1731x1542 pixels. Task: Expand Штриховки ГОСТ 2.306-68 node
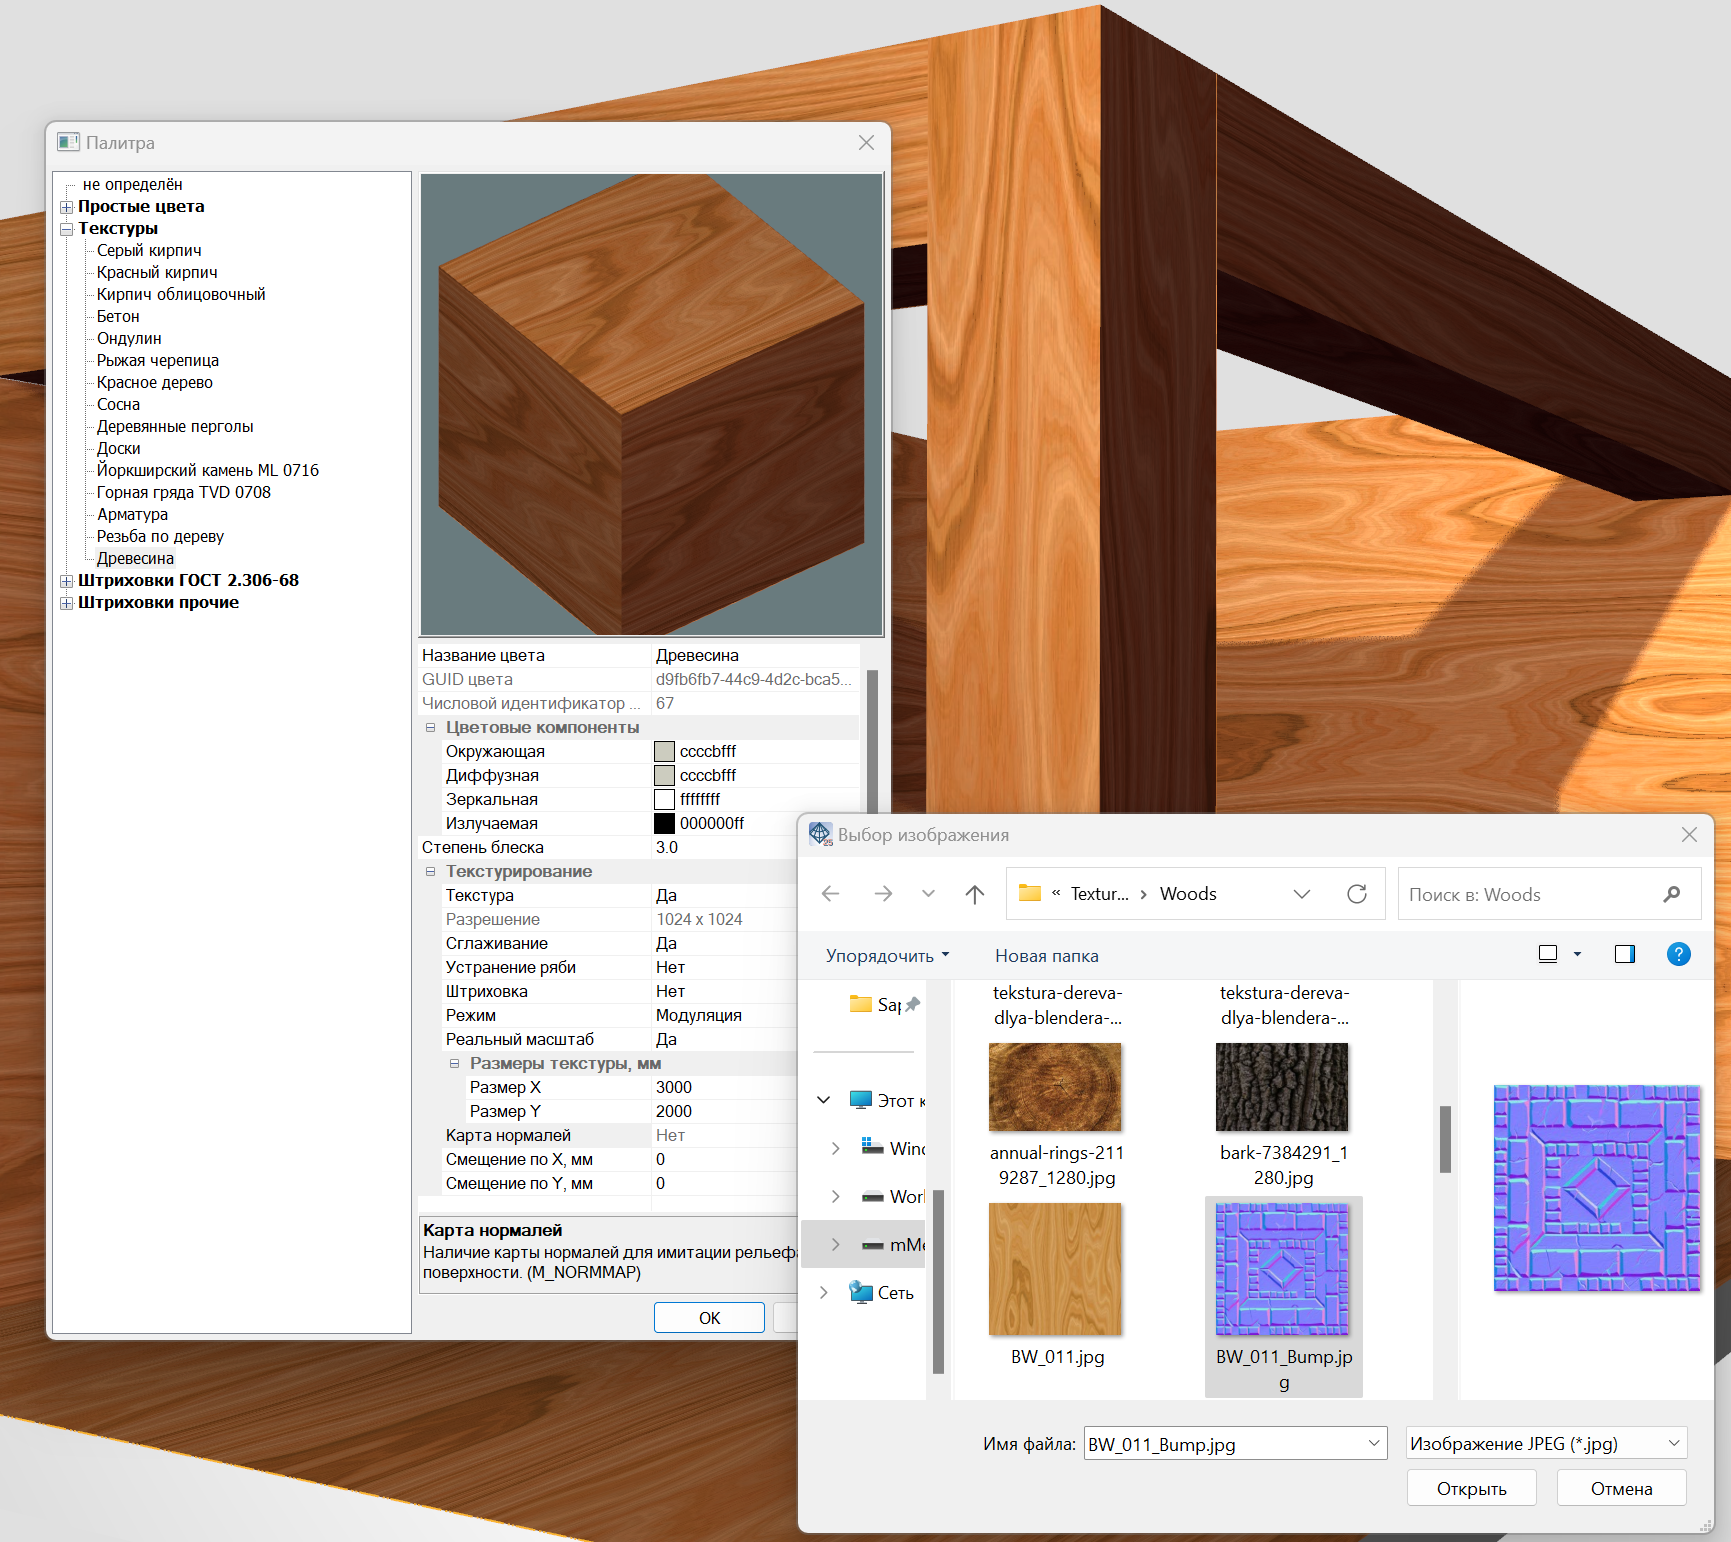pyautogui.click(x=66, y=581)
